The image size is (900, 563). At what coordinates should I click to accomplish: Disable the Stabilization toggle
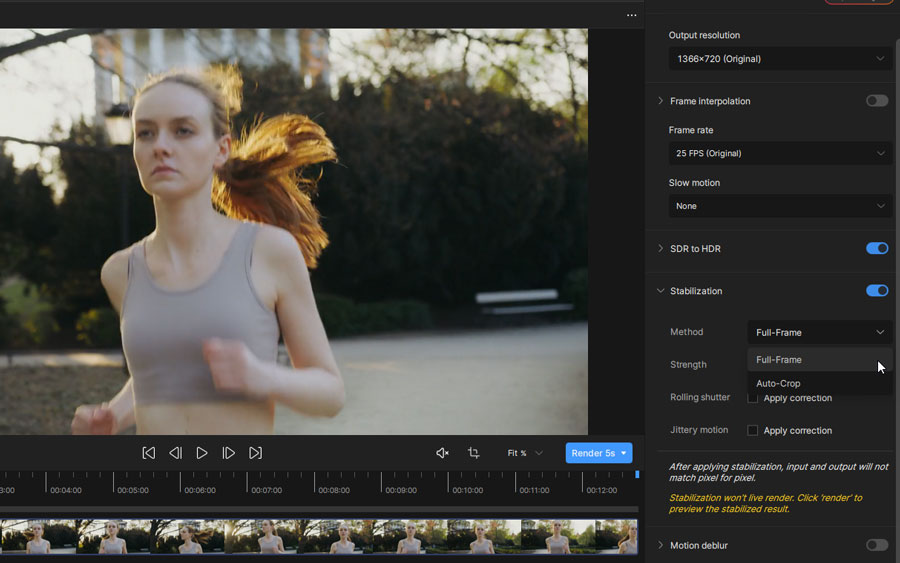click(877, 291)
